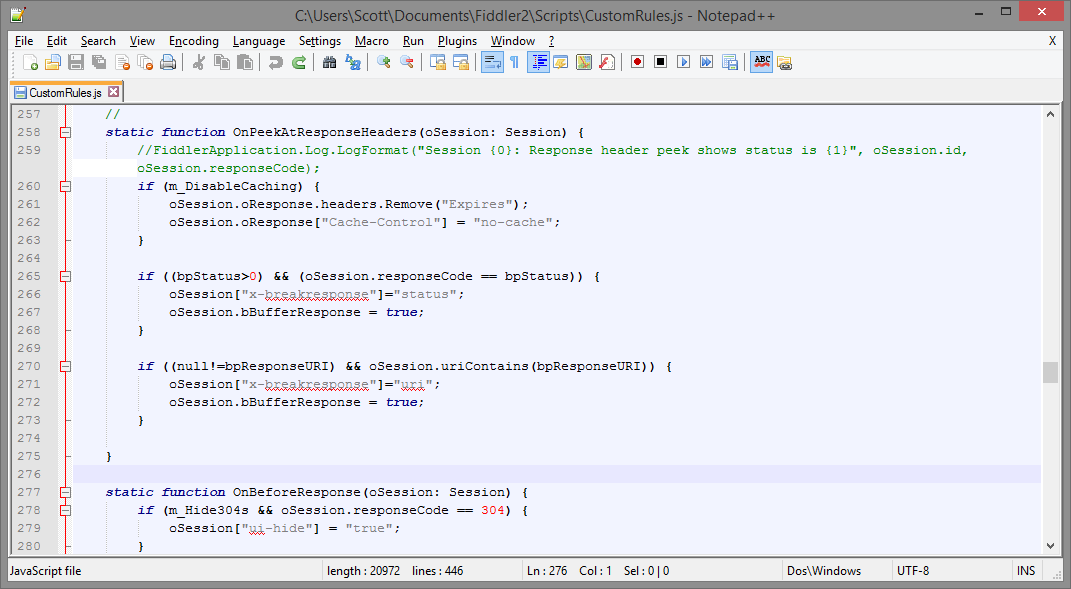Image resolution: width=1071 pixels, height=589 pixels.
Task: Open the File menu
Action: [24, 41]
